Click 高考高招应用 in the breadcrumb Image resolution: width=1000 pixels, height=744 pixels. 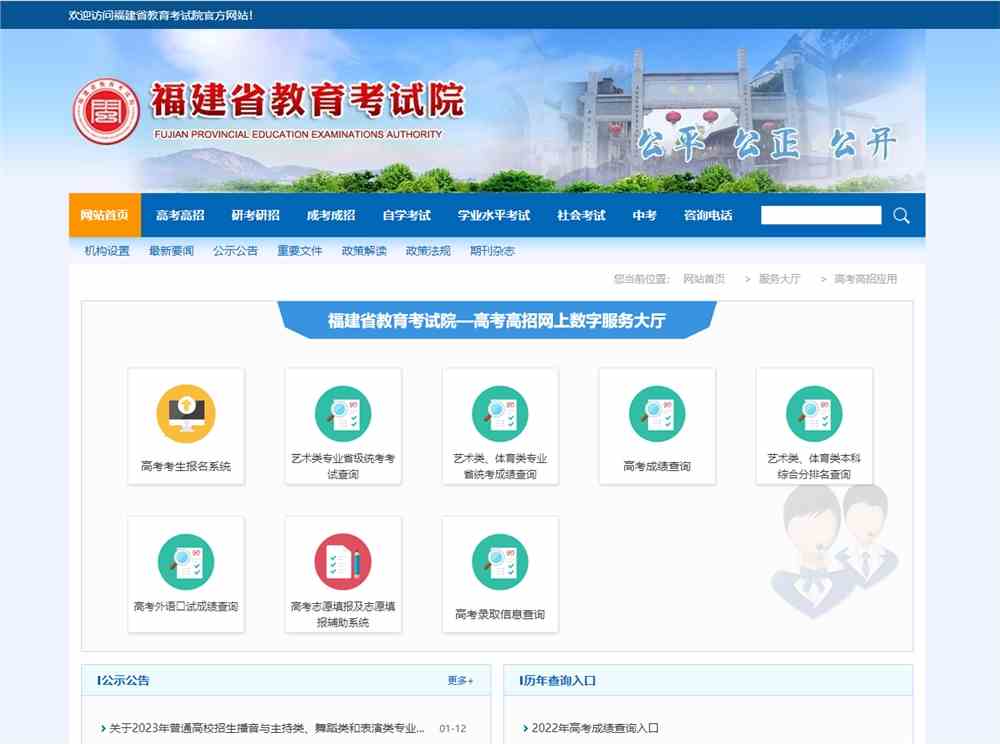pos(865,279)
